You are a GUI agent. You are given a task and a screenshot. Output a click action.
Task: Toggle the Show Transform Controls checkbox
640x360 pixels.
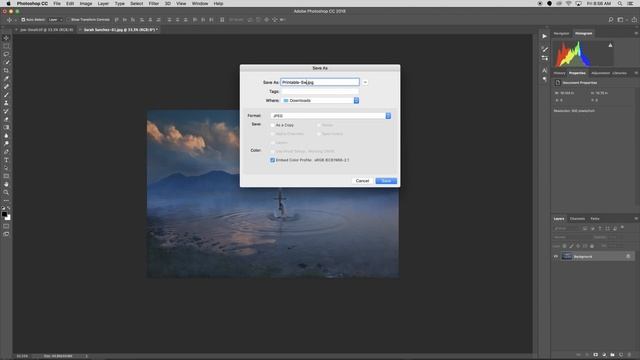click(69, 20)
